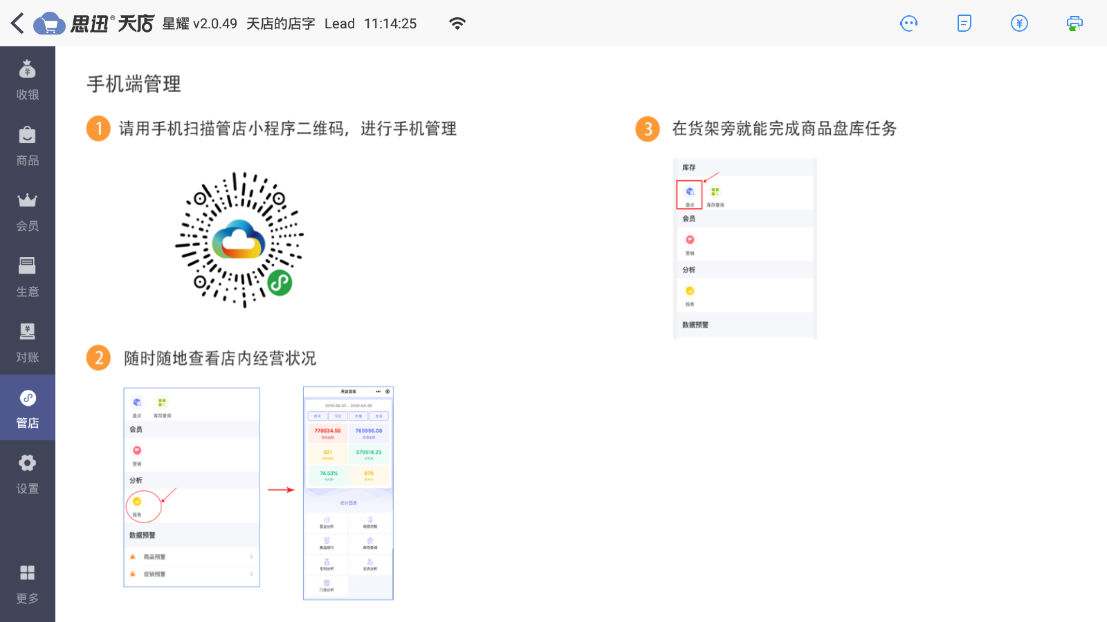Open the document notes icon in the top bar
This screenshot has width=1107, height=622.
click(x=964, y=23)
